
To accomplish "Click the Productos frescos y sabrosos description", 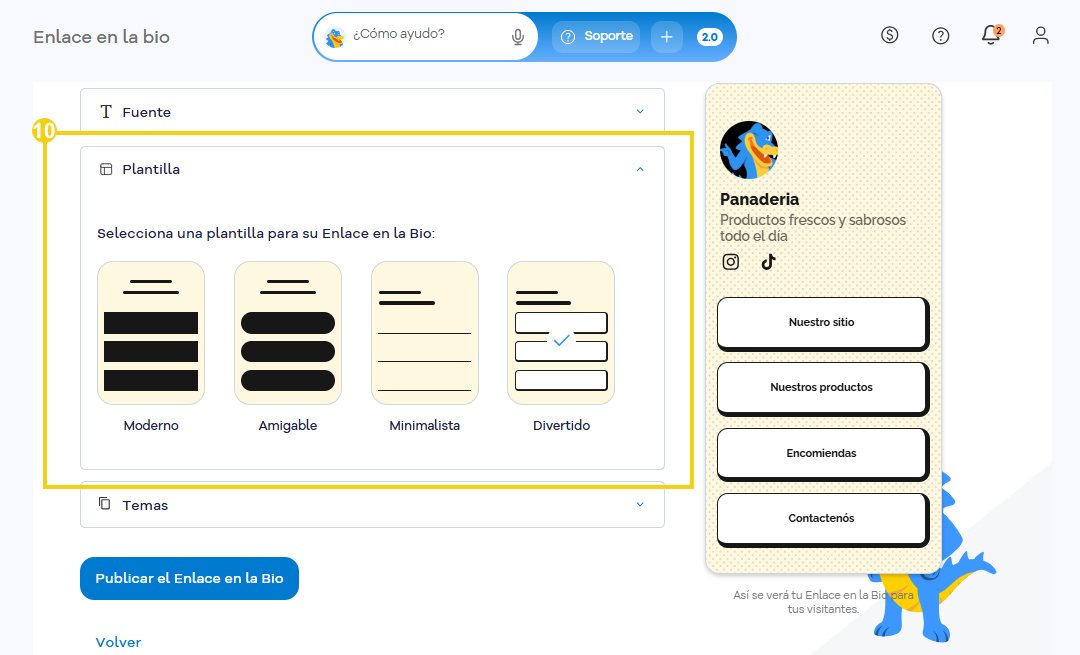I will coord(813,228).
